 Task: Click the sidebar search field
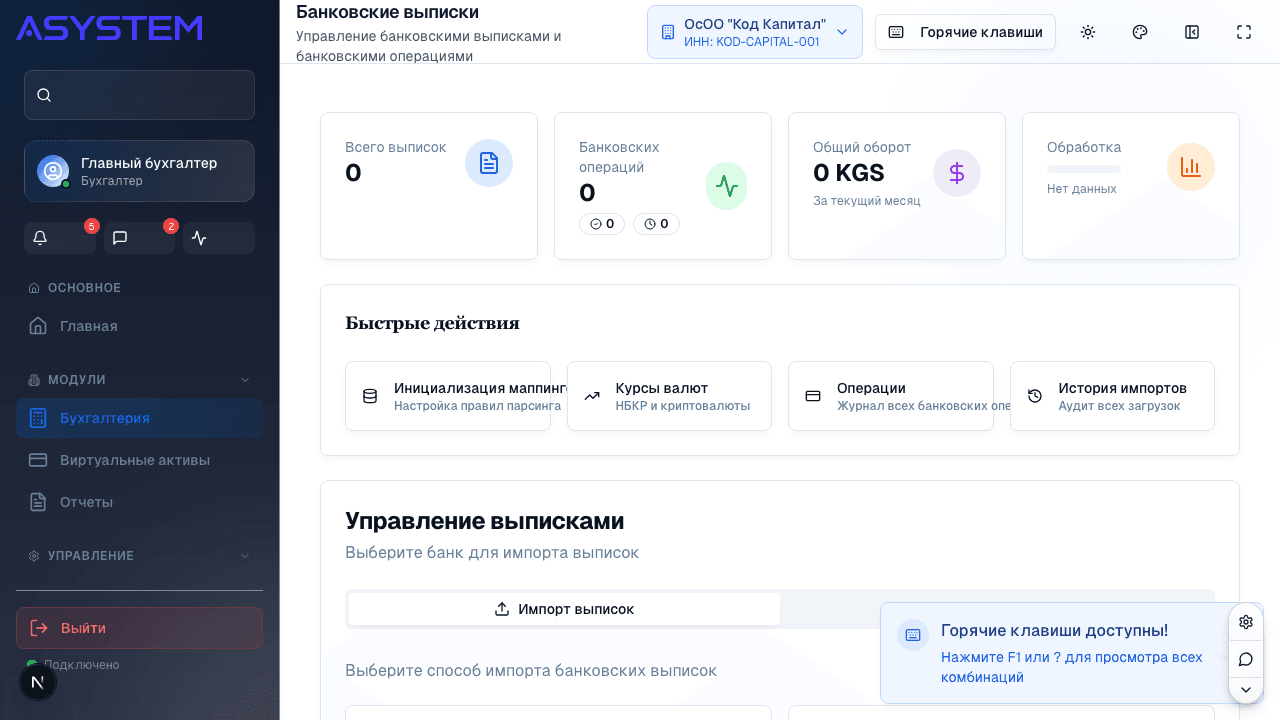139,94
